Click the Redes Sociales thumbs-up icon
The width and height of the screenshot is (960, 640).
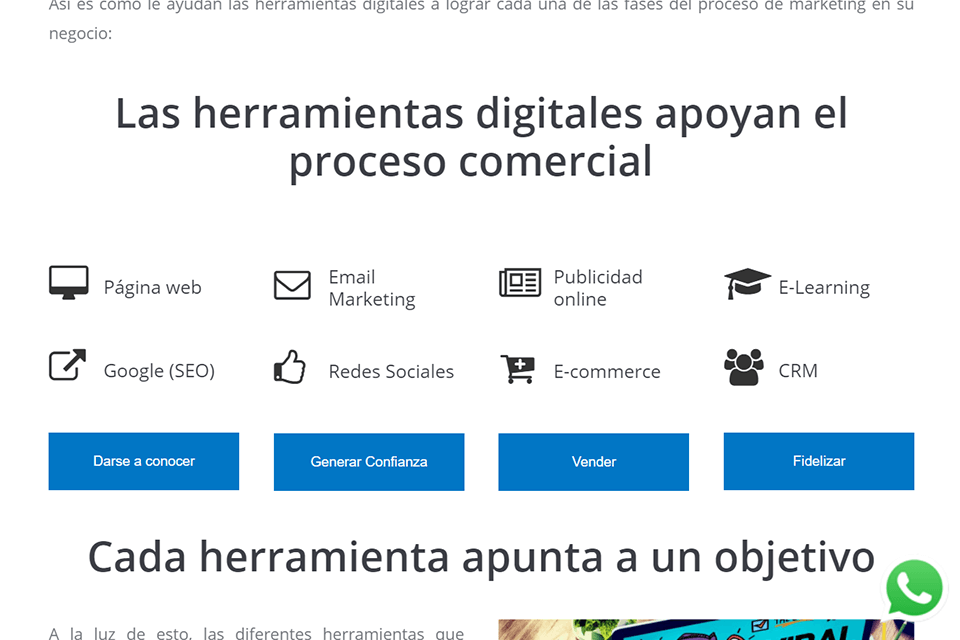(289, 367)
